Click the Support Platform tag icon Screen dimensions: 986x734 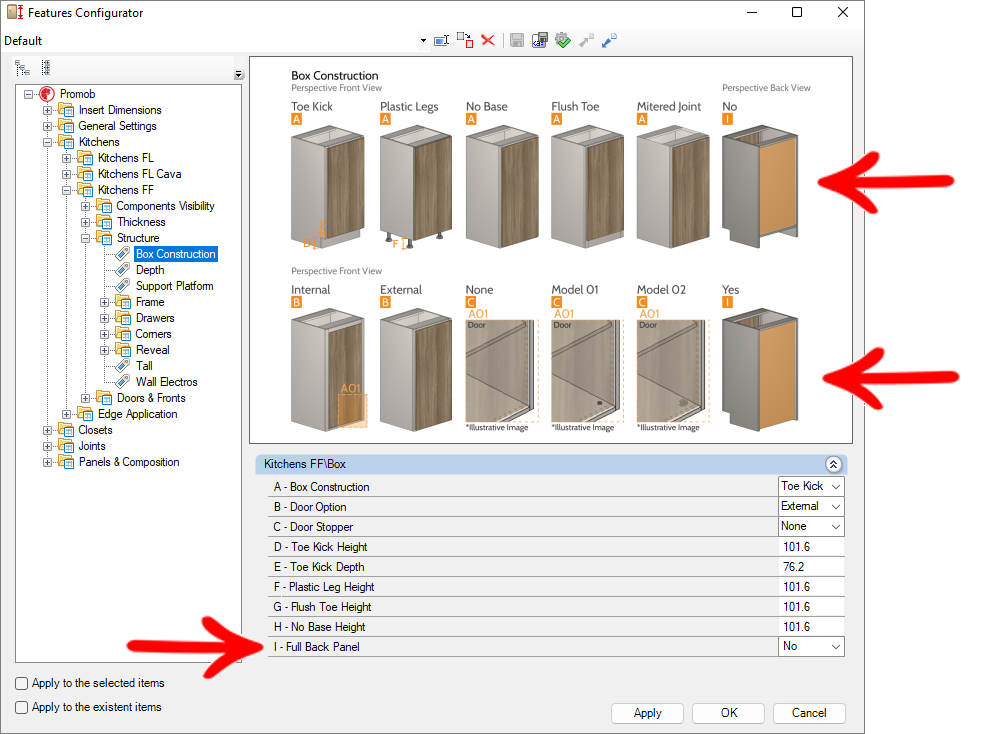click(x=123, y=286)
